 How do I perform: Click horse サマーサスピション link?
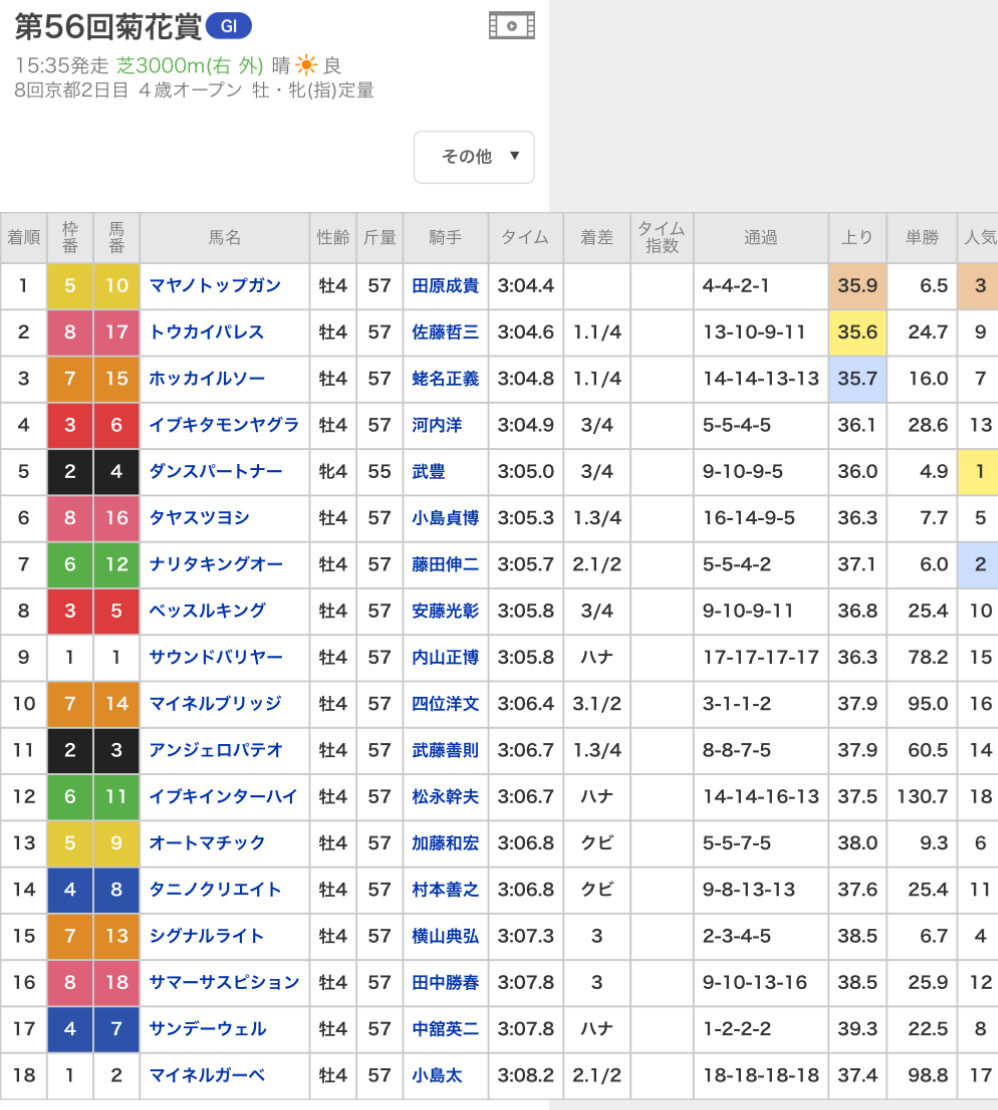(224, 983)
